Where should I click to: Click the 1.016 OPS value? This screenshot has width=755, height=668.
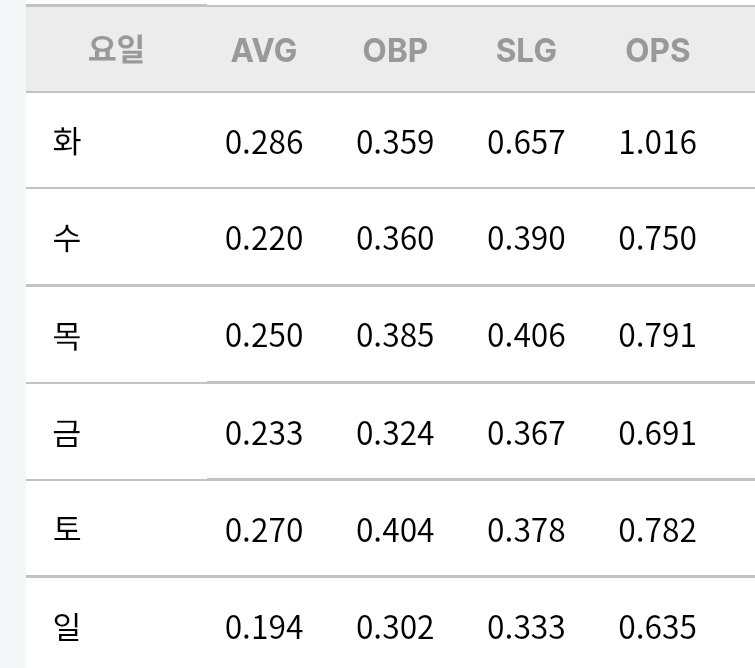tap(657, 143)
